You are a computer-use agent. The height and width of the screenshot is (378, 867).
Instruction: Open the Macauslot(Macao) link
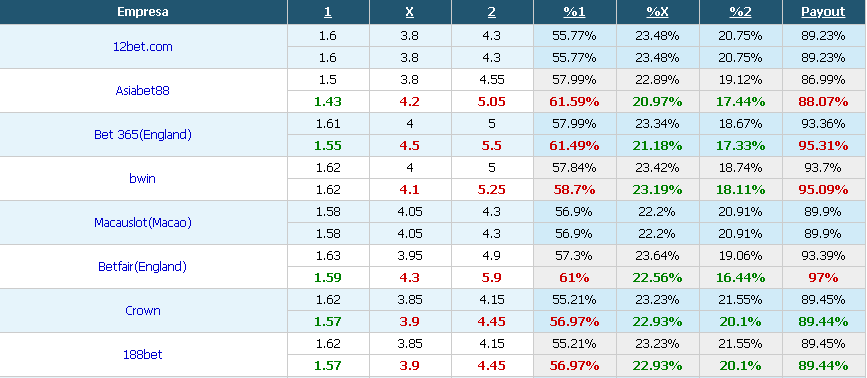point(143,223)
